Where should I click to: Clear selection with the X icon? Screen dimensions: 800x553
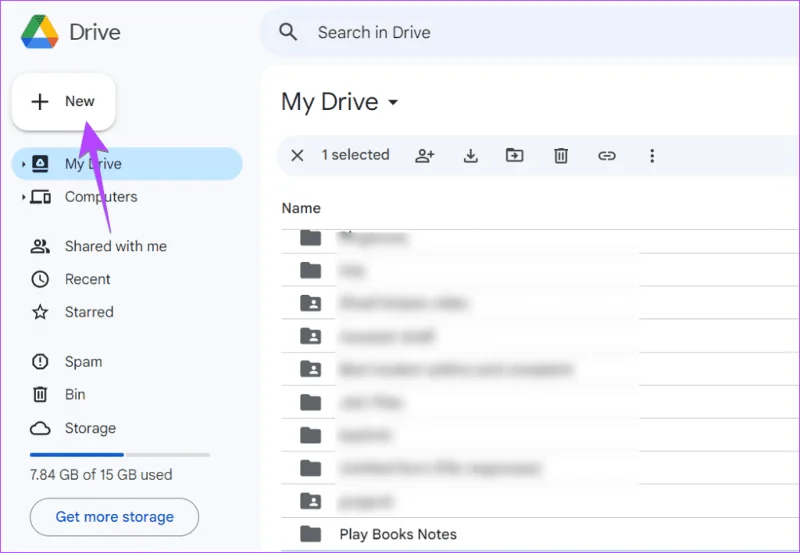297,156
